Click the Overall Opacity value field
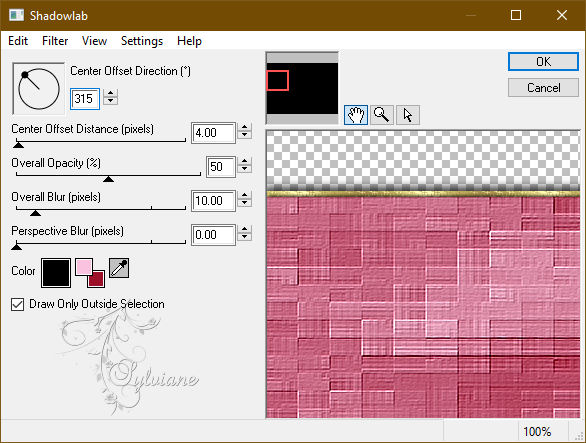The height and width of the screenshot is (443, 586). coord(220,167)
